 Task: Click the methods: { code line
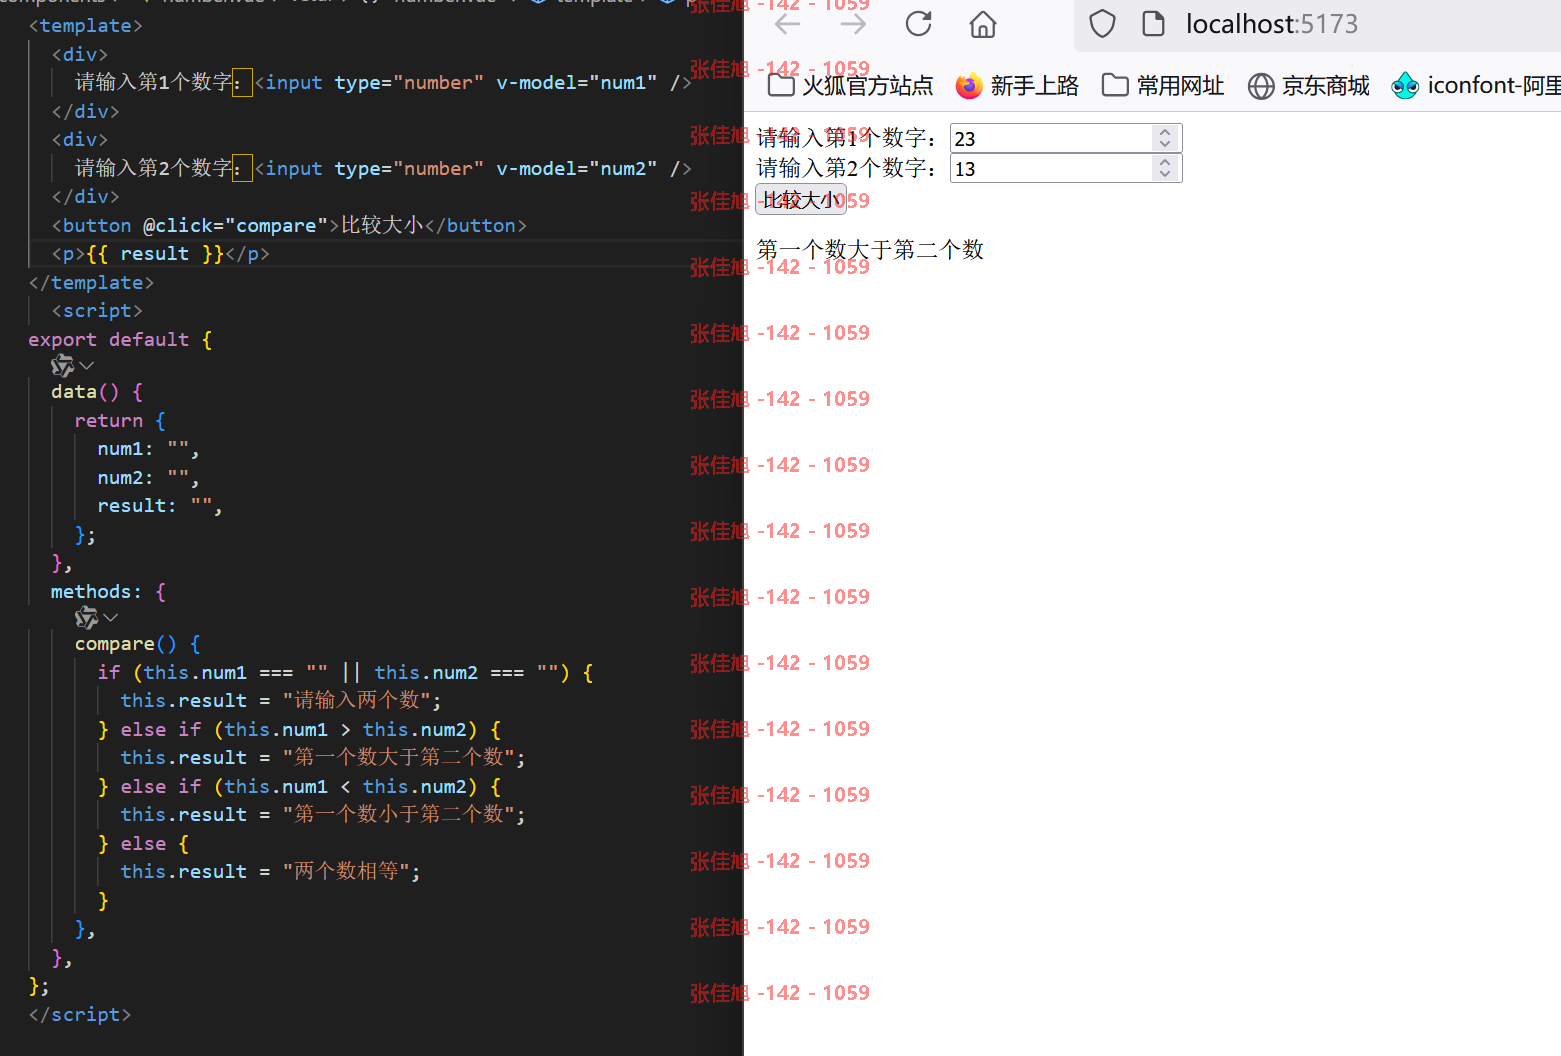pos(108,592)
